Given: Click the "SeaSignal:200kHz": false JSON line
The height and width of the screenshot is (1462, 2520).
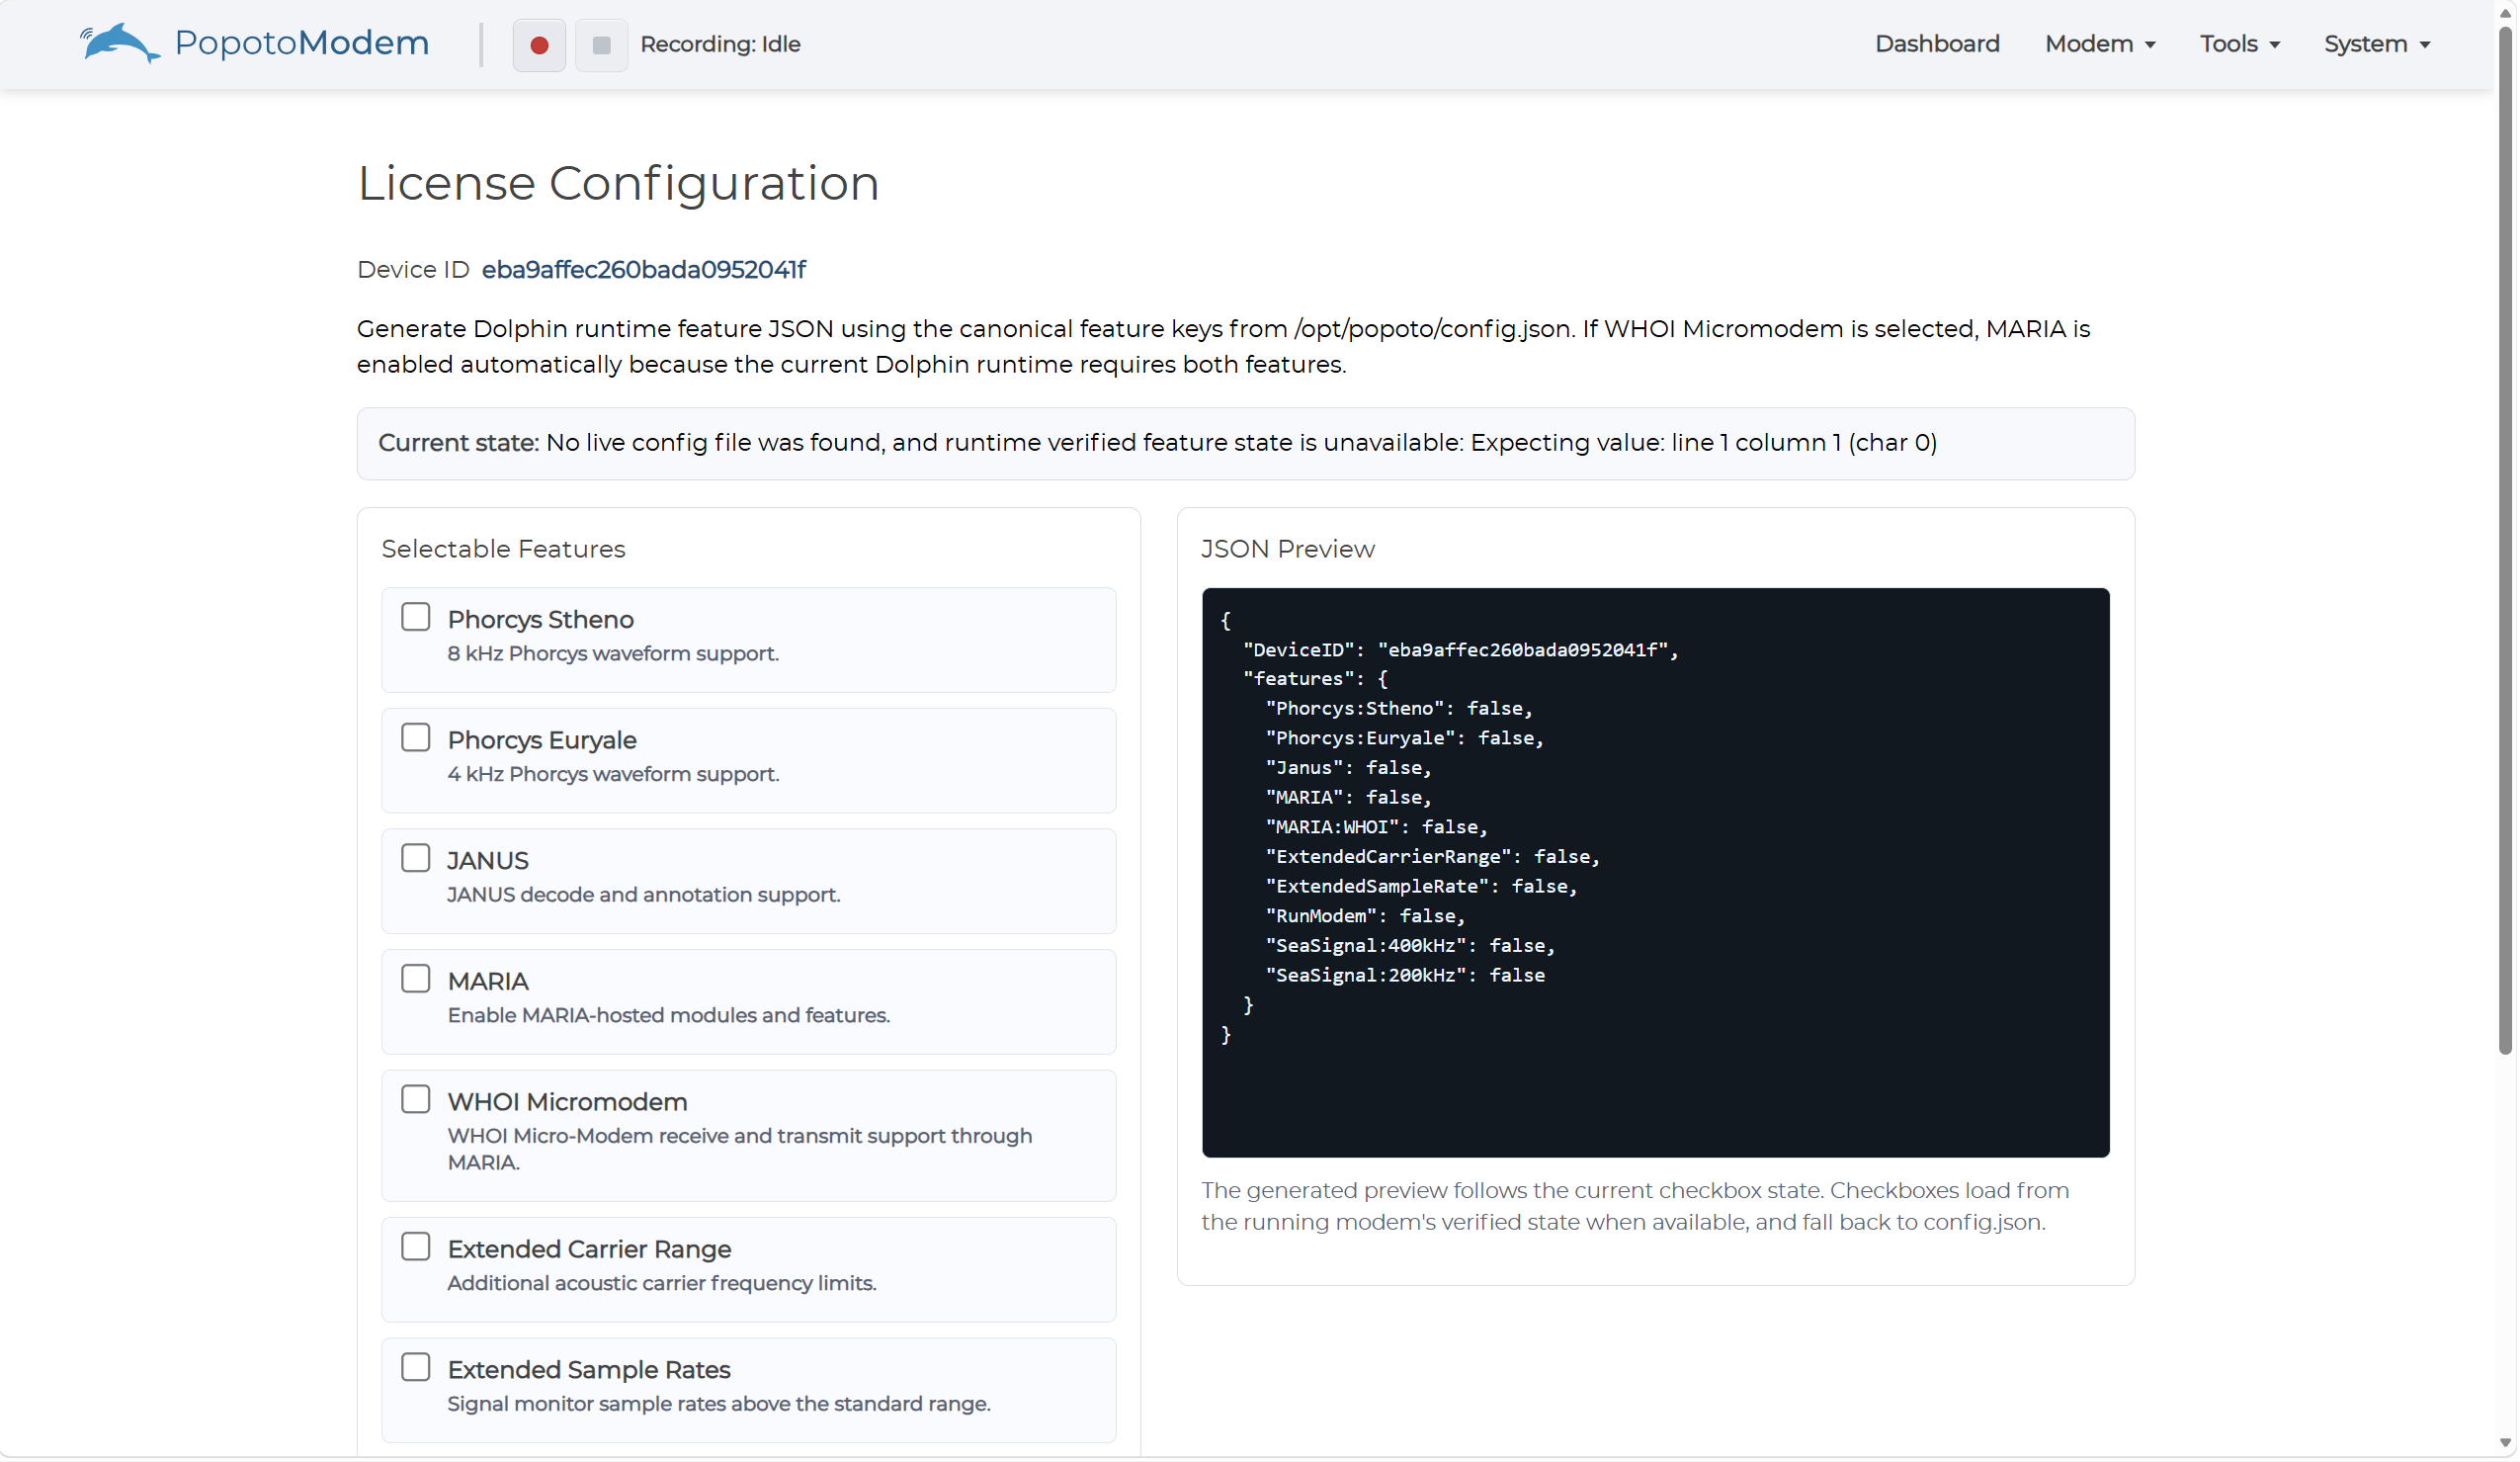Looking at the screenshot, I should tap(1406, 976).
